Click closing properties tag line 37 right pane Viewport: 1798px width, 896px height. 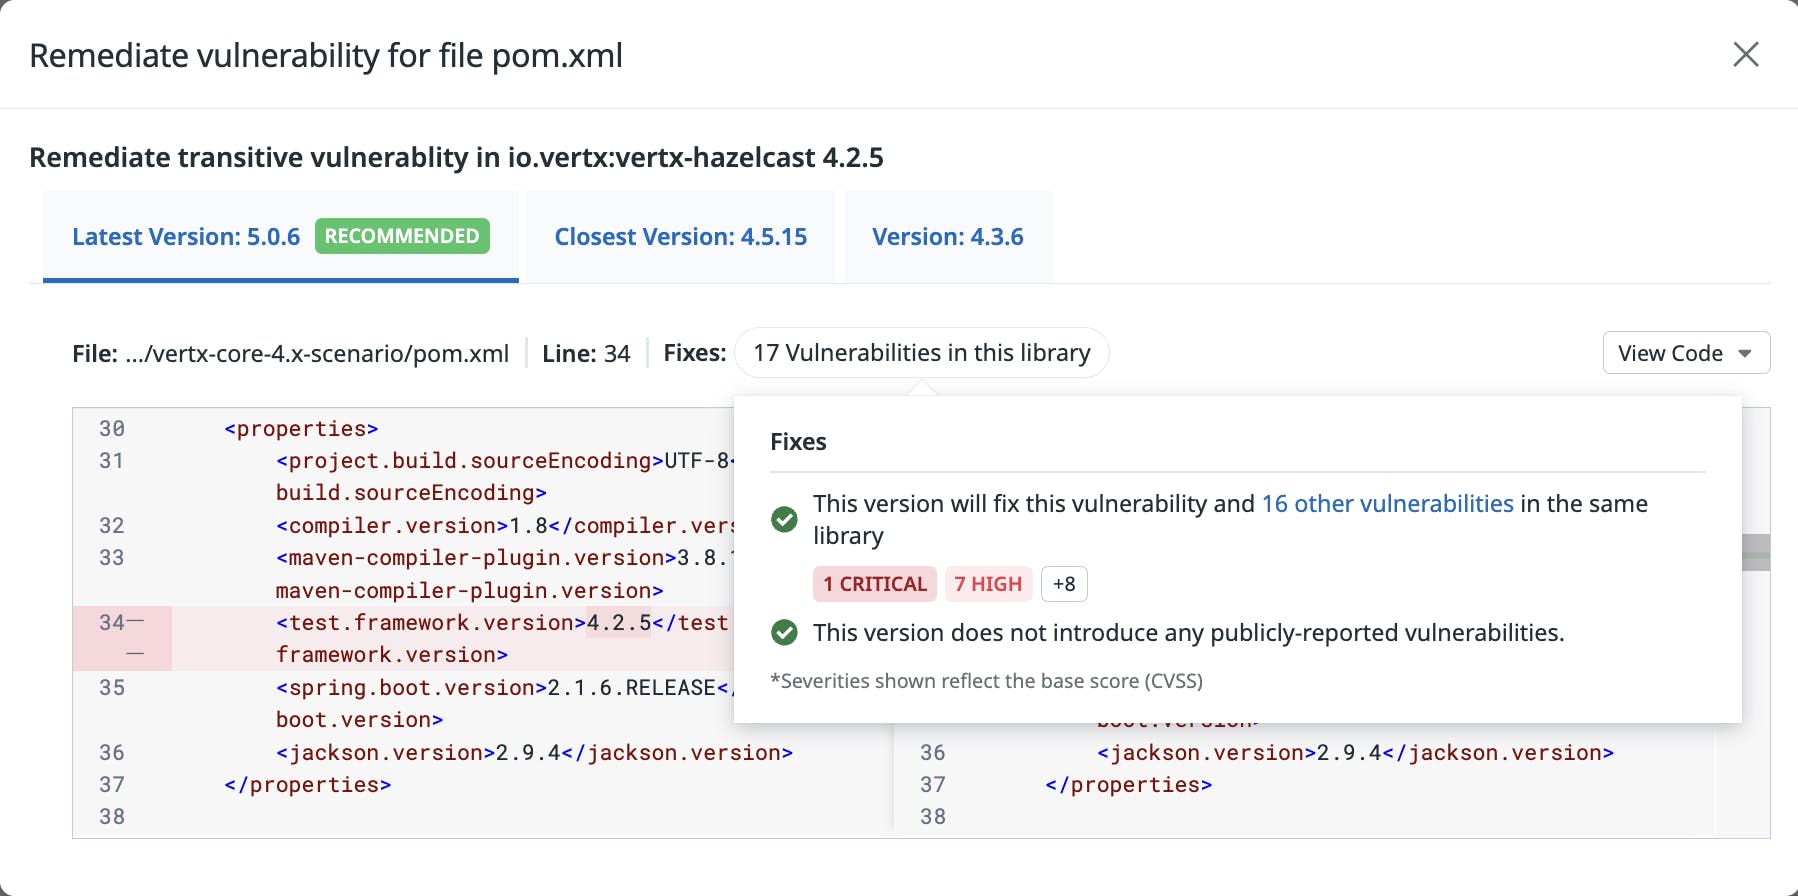[1129, 785]
